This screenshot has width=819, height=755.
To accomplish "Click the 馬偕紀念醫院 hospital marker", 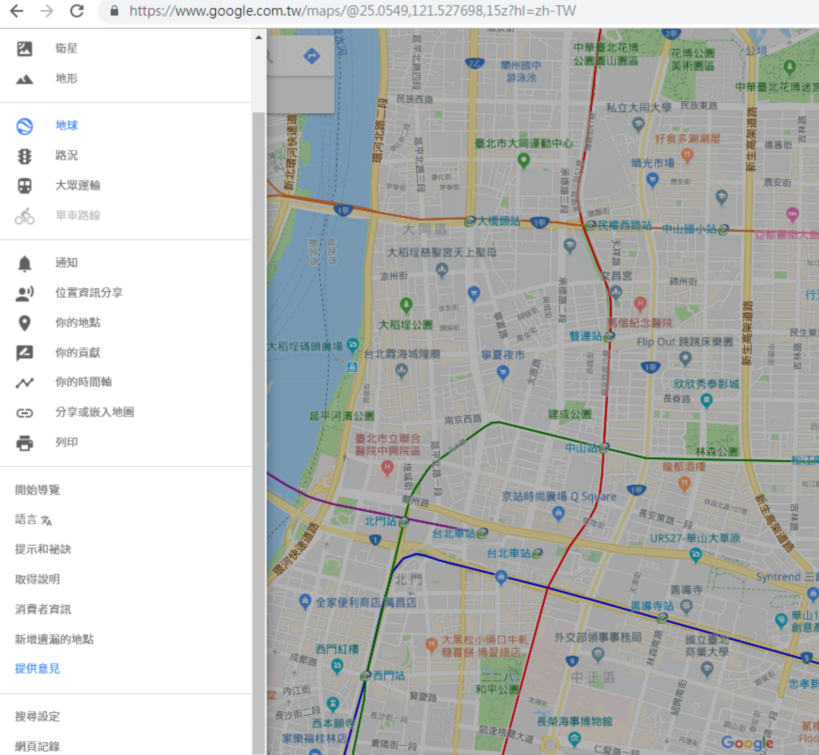I will pyautogui.click(x=640, y=303).
